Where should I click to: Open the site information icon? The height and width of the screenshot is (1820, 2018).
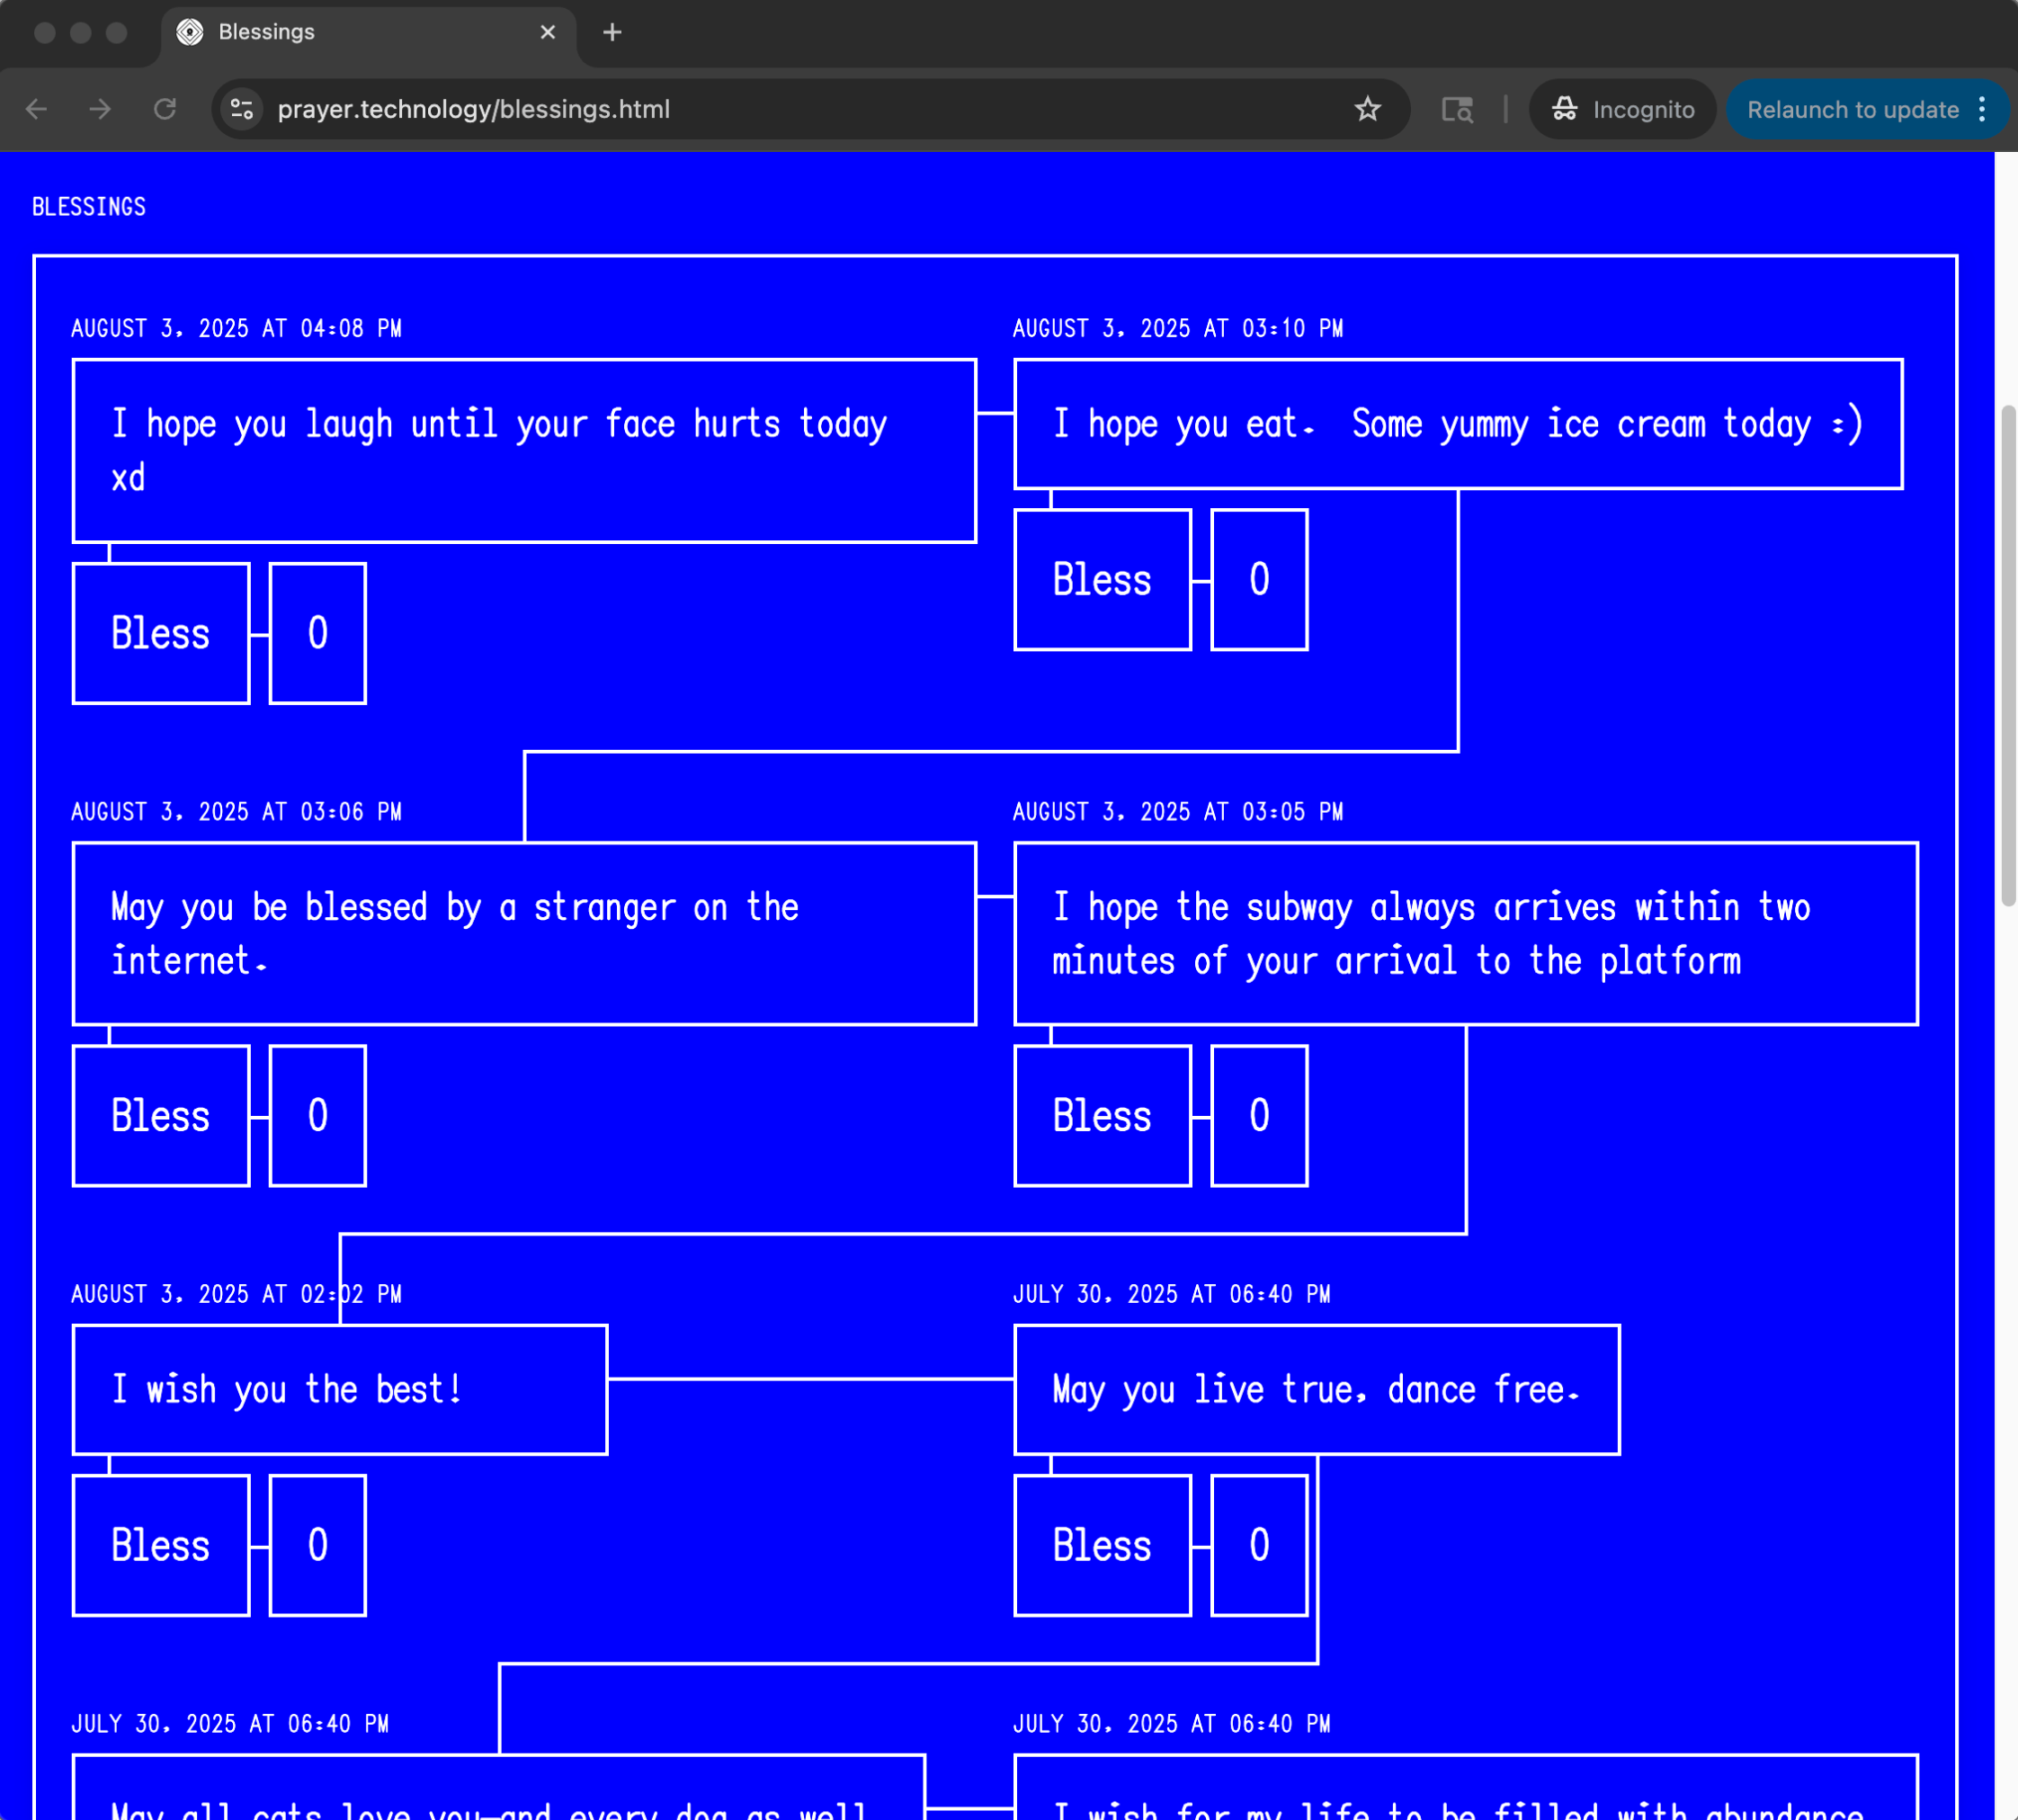pos(242,109)
